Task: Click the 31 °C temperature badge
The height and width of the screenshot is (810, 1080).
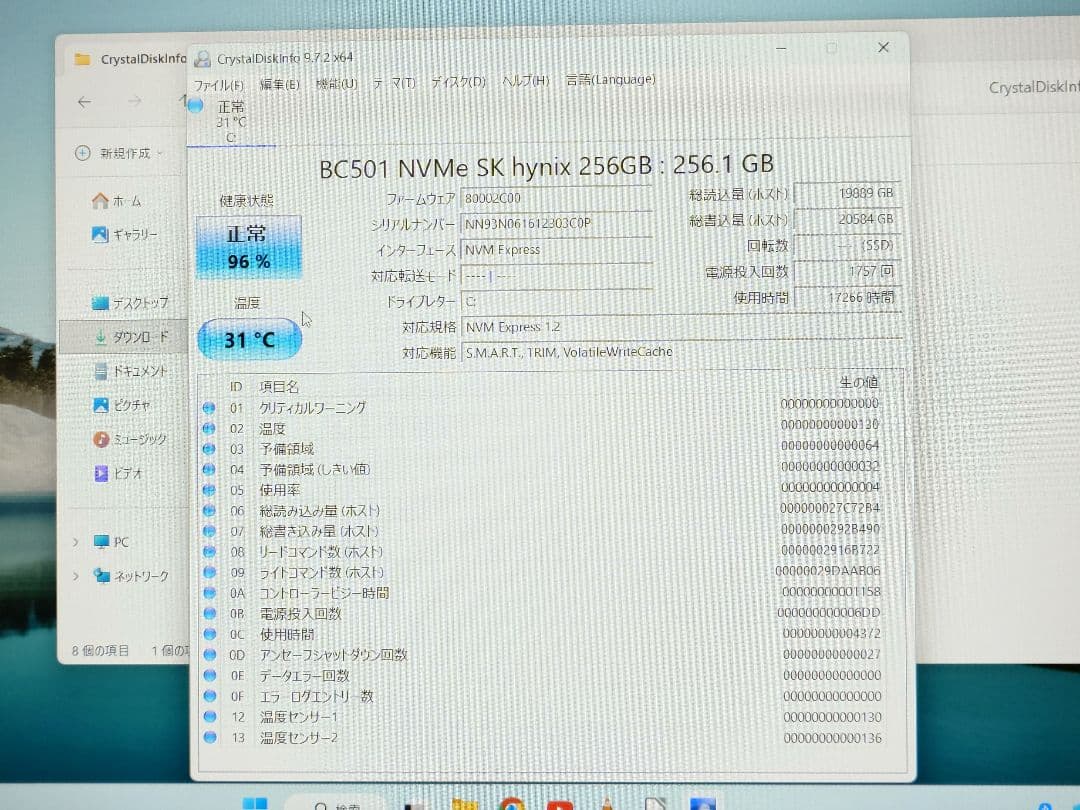Action: coord(248,339)
